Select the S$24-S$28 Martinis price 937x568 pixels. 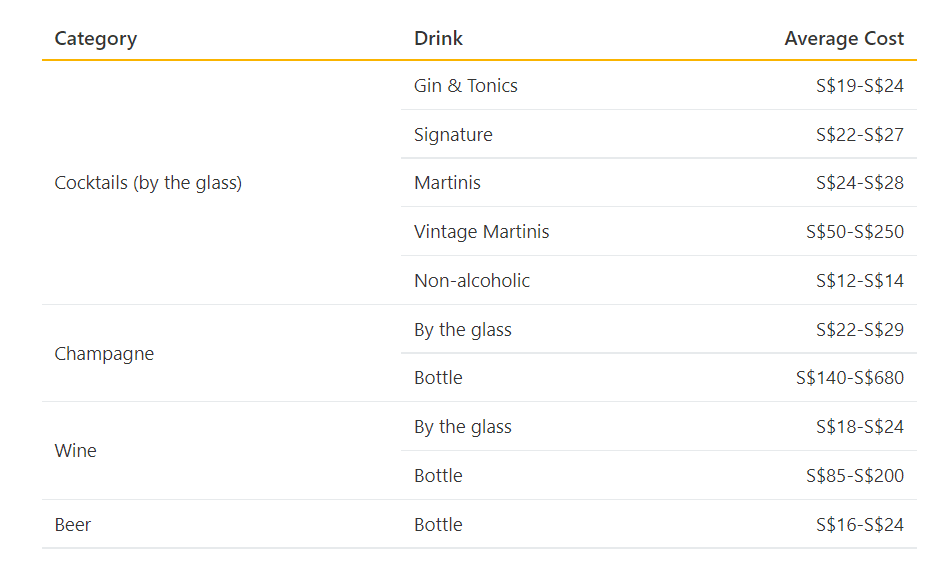859,183
